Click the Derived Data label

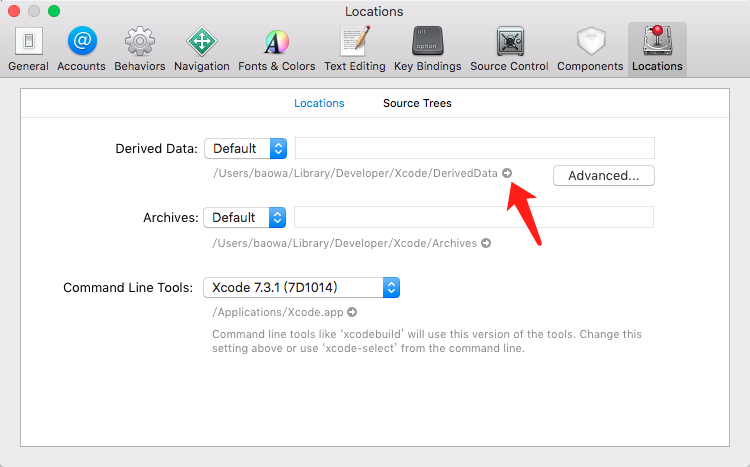[x=156, y=148]
